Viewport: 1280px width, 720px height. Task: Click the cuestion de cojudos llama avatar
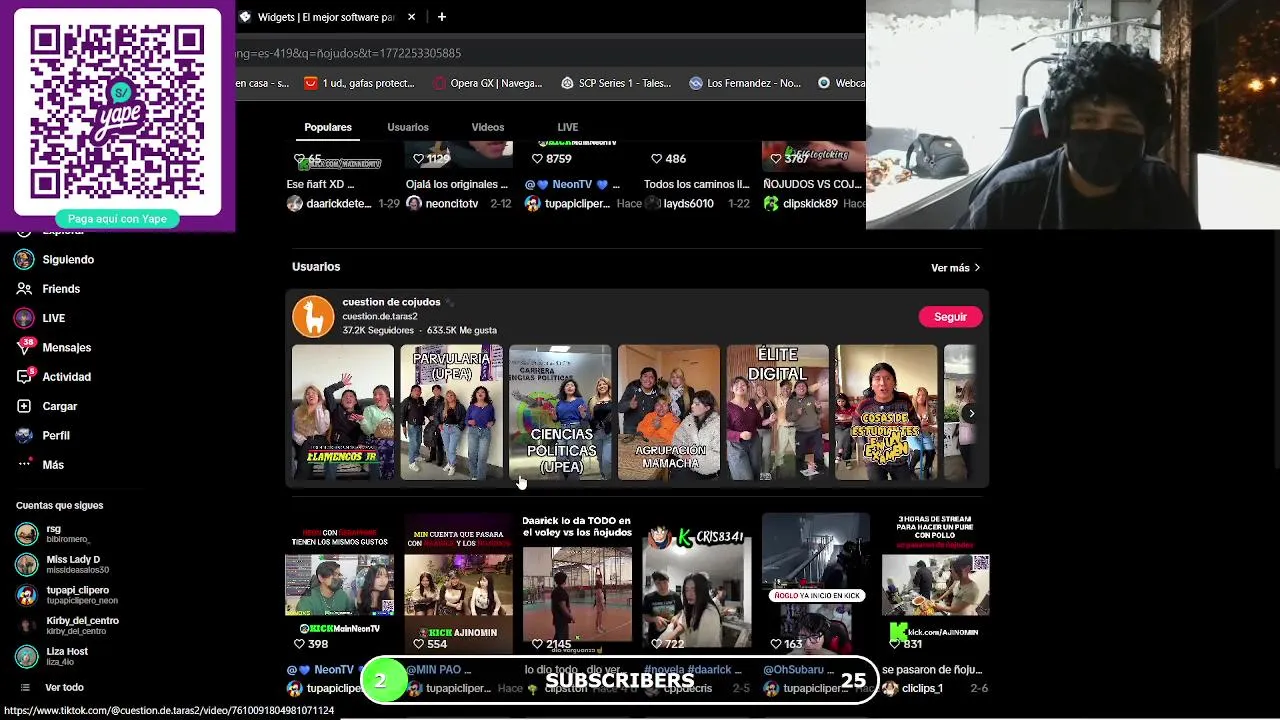click(313, 316)
